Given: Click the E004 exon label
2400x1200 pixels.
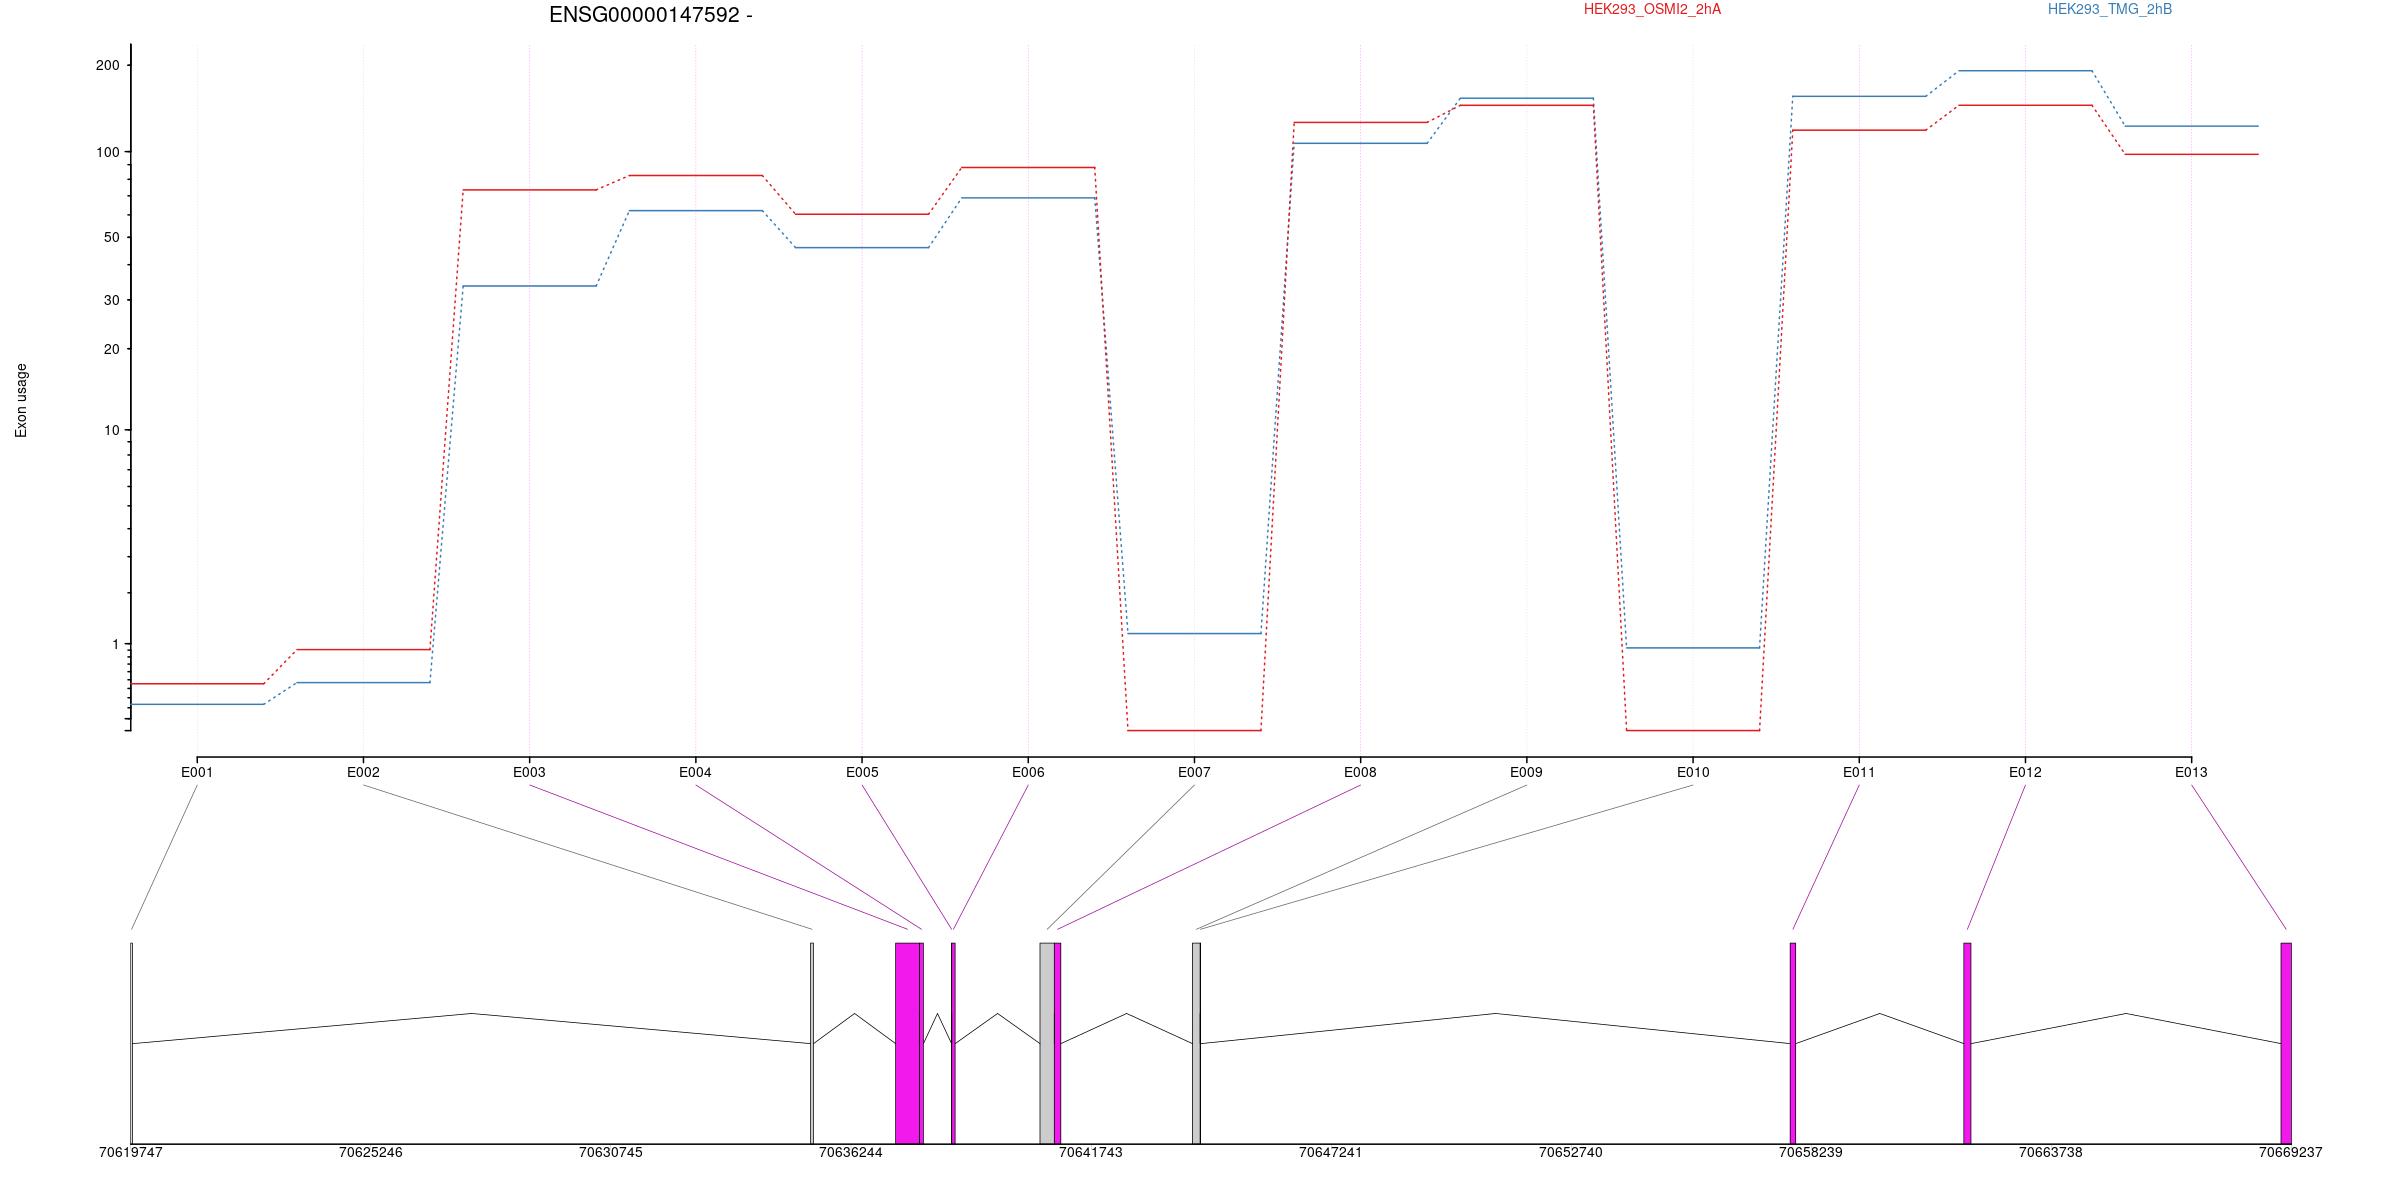Looking at the screenshot, I should point(695,772).
